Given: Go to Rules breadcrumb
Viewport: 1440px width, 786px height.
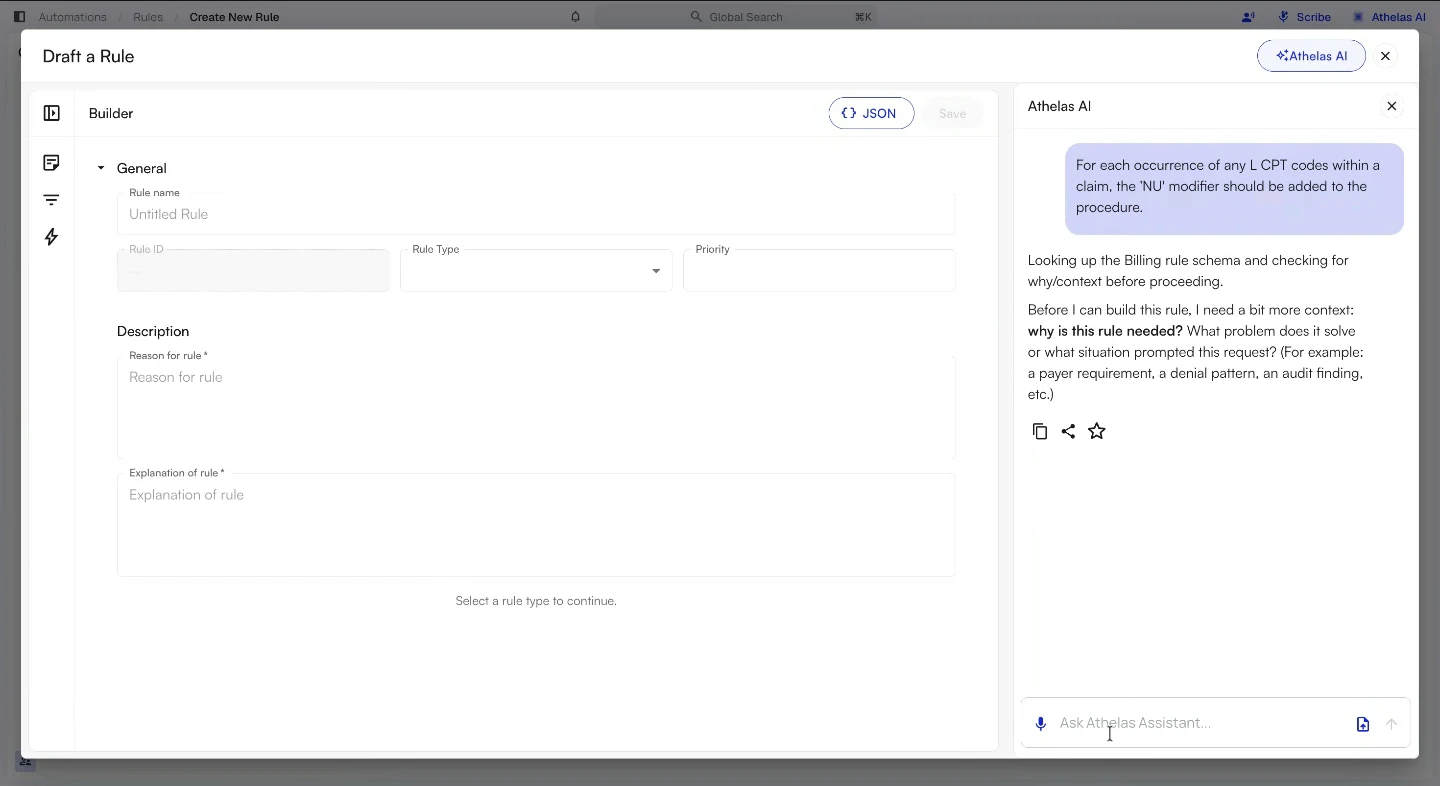Looking at the screenshot, I should (148, 17).
